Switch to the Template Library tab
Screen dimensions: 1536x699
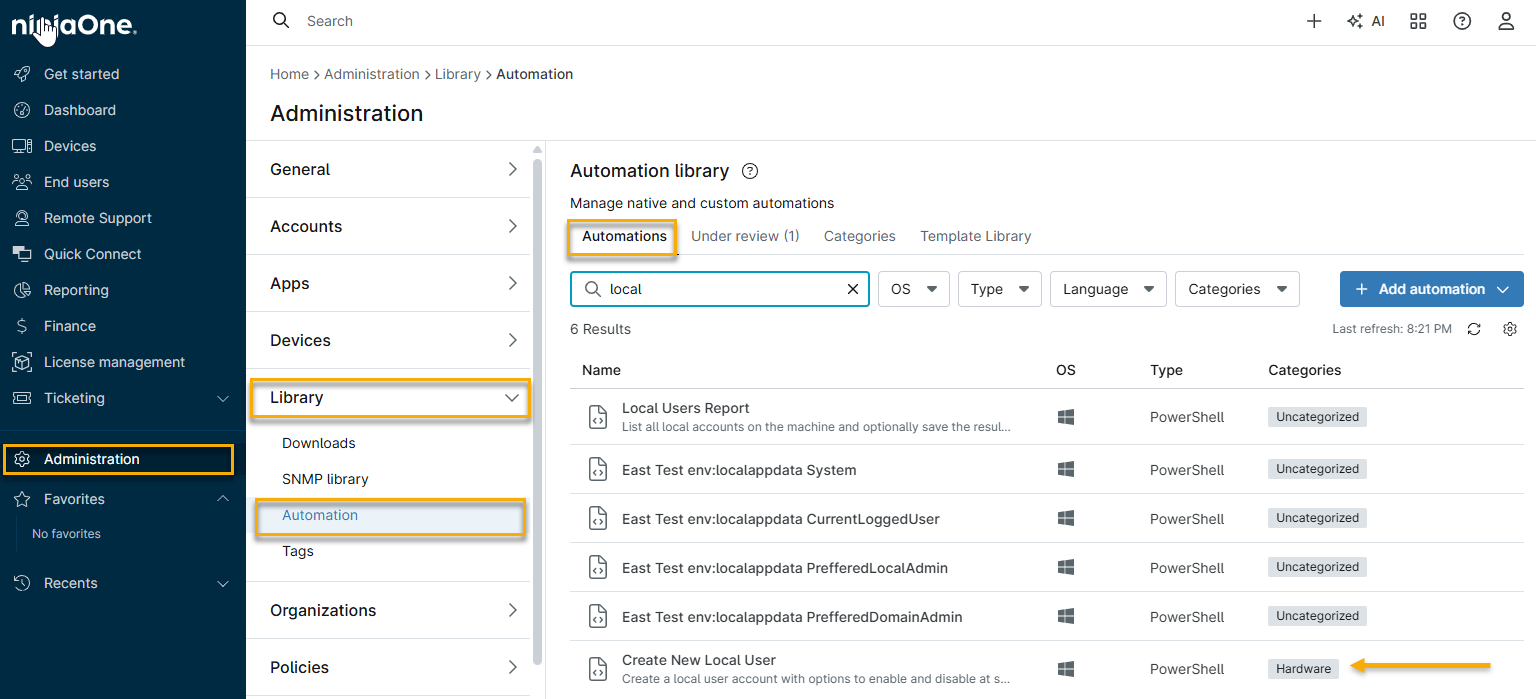975,236
